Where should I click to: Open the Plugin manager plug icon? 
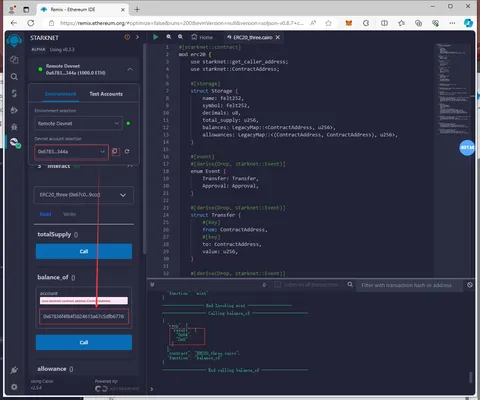[x=14, y=370]
